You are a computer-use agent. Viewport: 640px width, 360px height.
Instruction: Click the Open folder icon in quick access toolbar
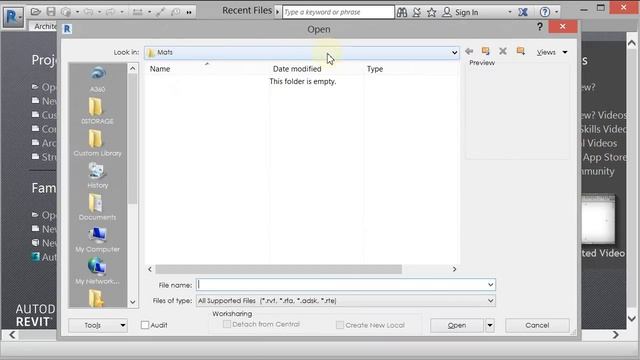(36, 12)
